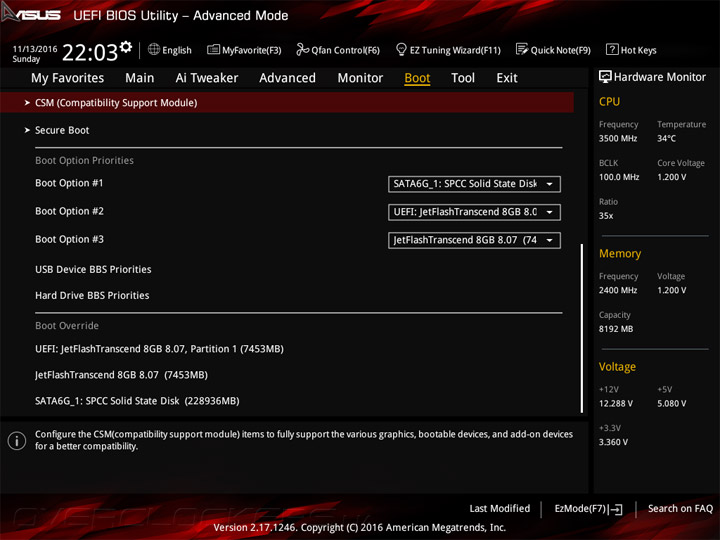Click +3.3V reading 3.360 V
This screenshot has height=540, width=720.
613,442
